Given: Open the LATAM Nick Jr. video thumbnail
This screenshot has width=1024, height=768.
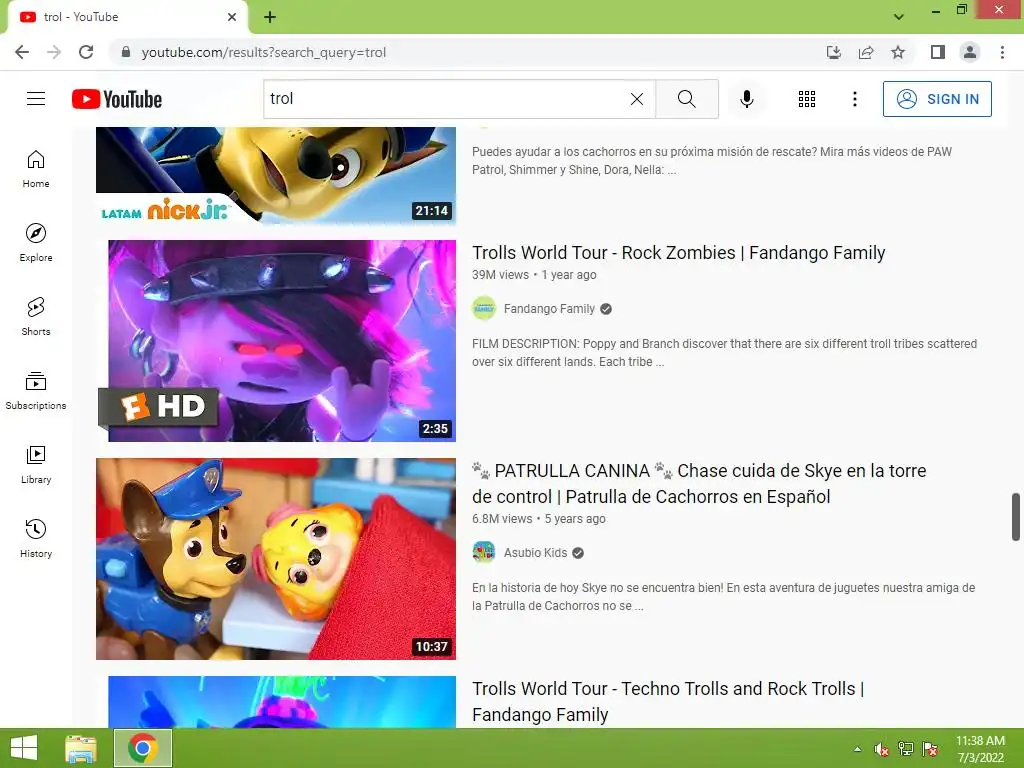Looking at the screenshot, I should click(x=276, y=175).
